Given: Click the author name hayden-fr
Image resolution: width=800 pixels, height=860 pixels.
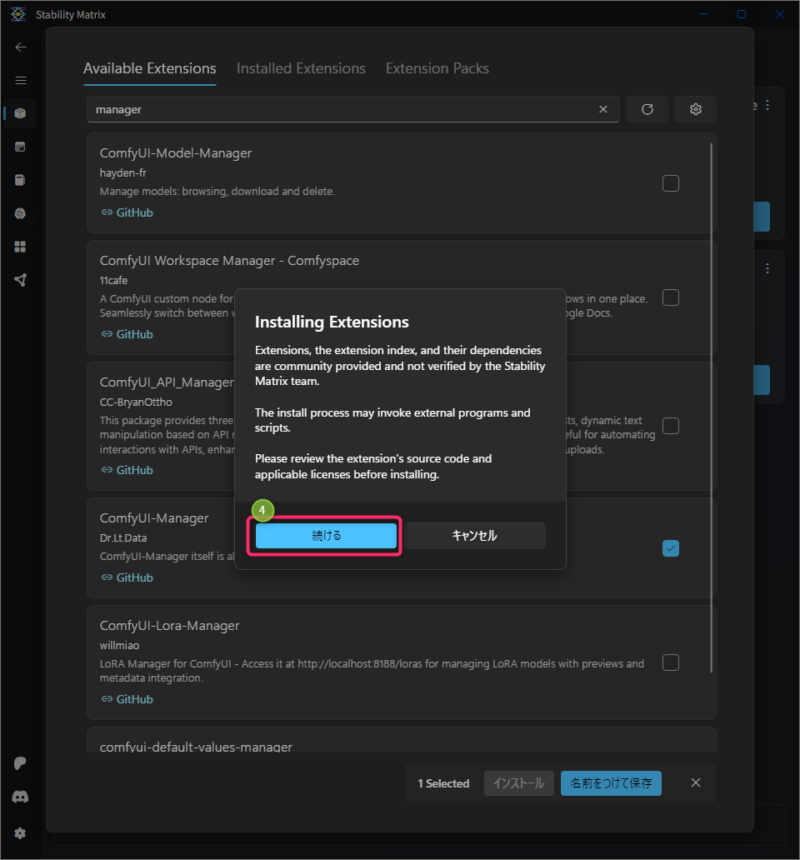Looking at the screenshot, I should (123, 173).
